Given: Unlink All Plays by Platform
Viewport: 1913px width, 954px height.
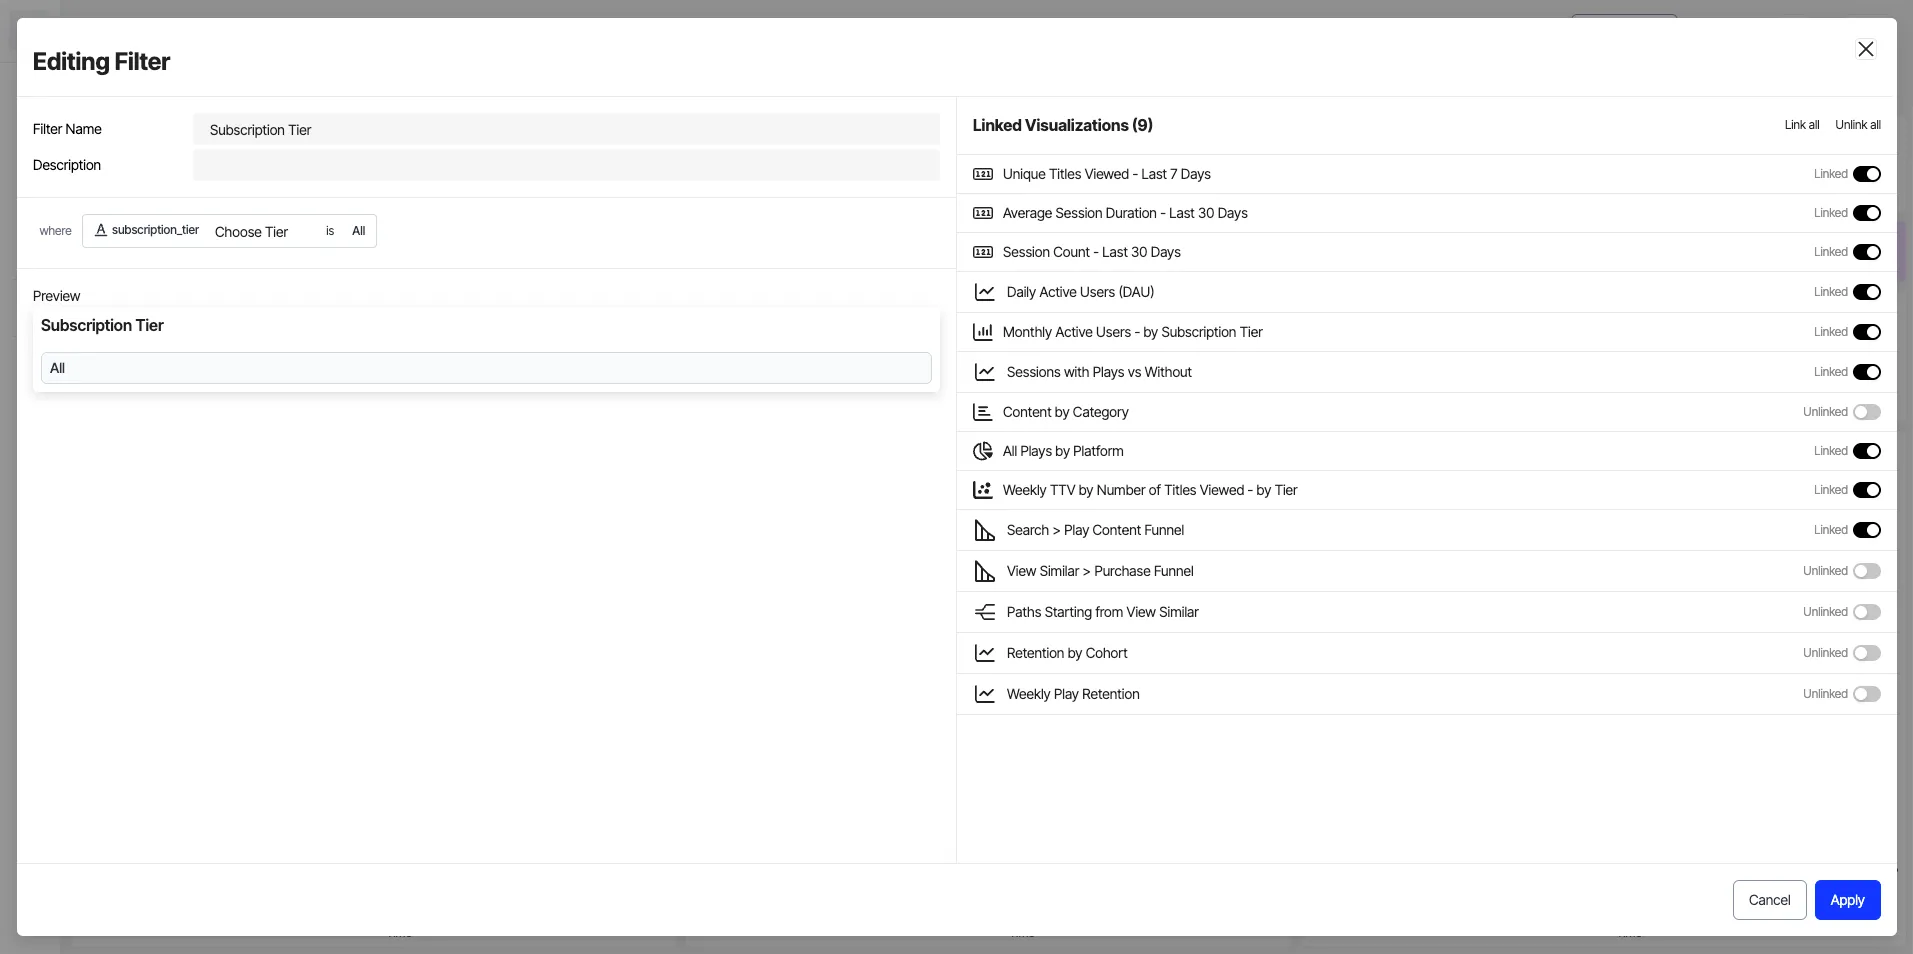Looking at the screenshot, I should coord(1867,451).
